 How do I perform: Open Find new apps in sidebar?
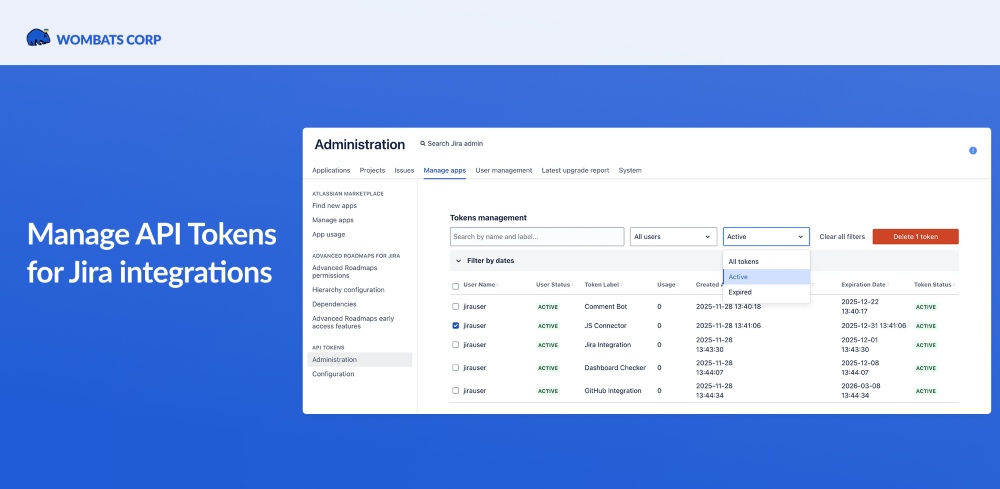[334, 206]
